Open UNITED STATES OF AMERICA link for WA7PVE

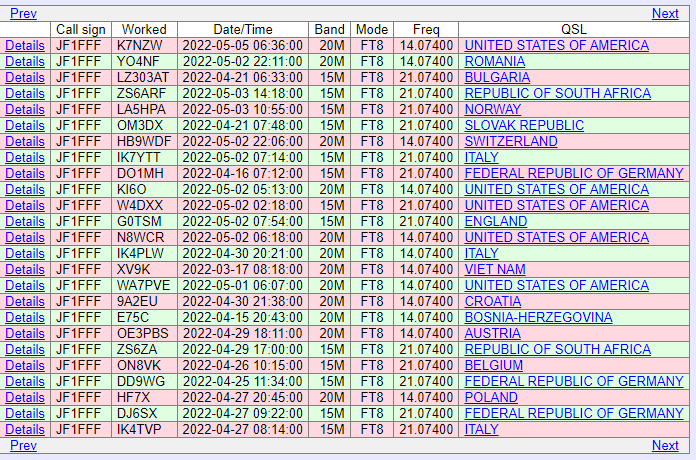pos(557,285)
